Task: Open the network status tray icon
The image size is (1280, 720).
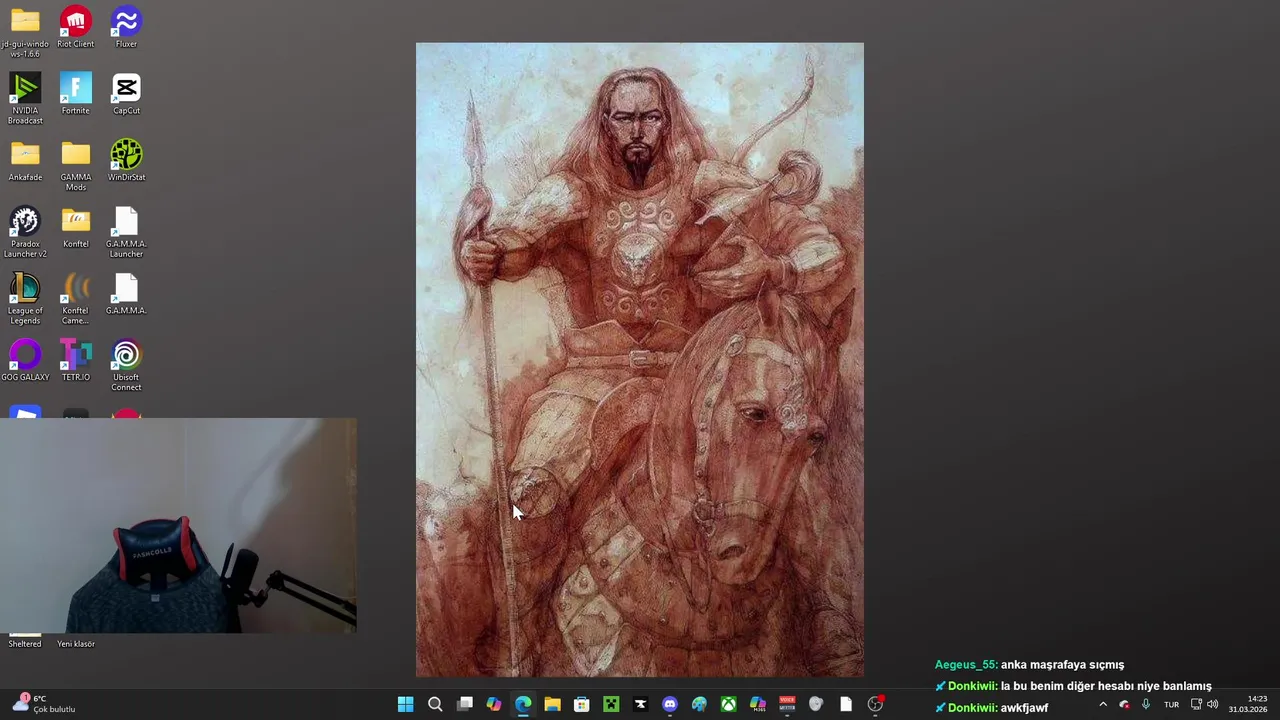Action: coord(1196,704)
